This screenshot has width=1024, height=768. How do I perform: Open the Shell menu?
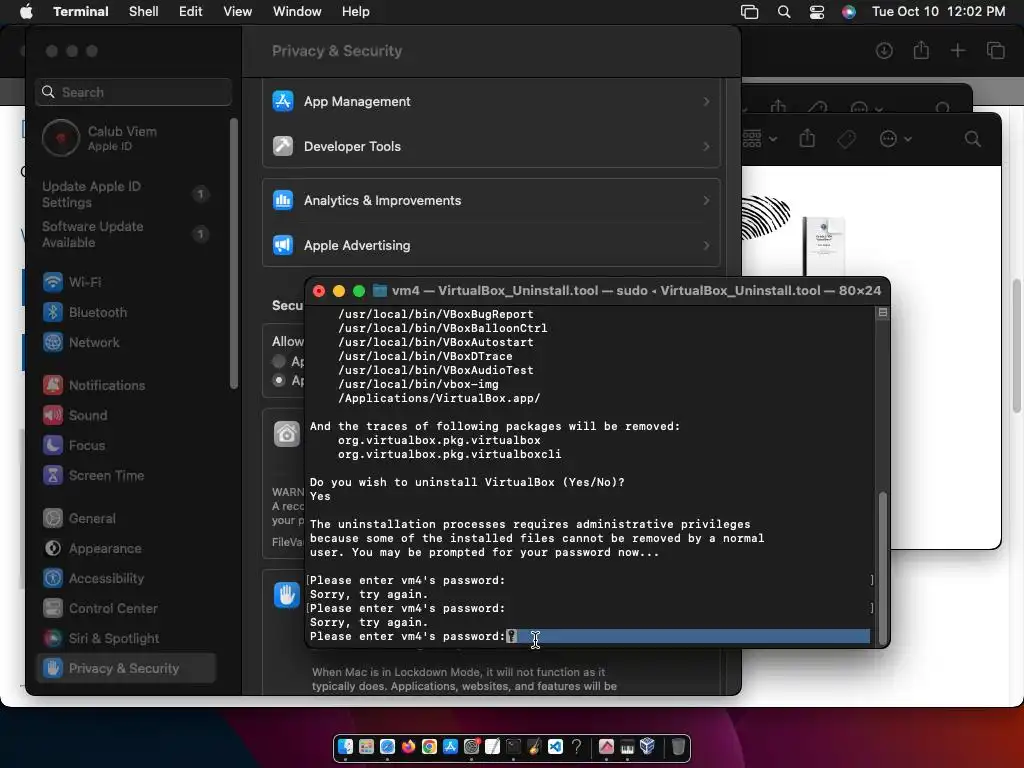[144, 12]
